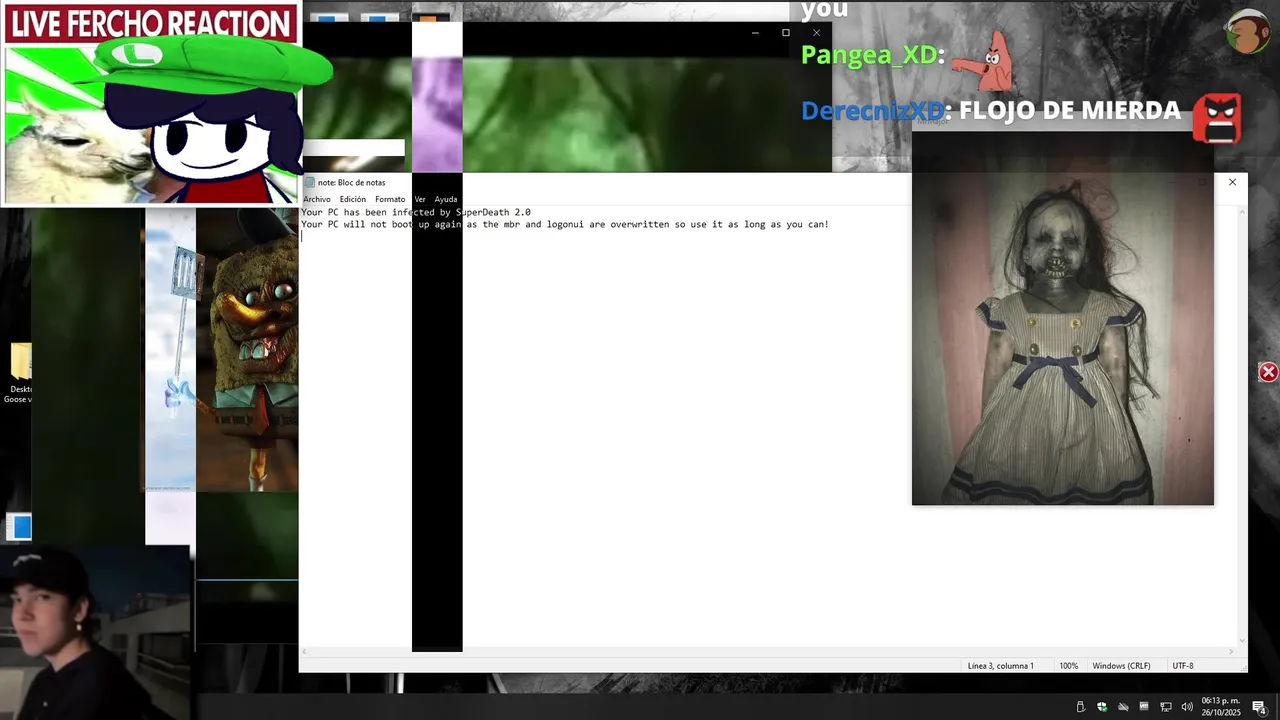This screenshot has height=720, width=1280.
Task: Open the volume speaker tray icon
Action: (x=1186, y=707)
